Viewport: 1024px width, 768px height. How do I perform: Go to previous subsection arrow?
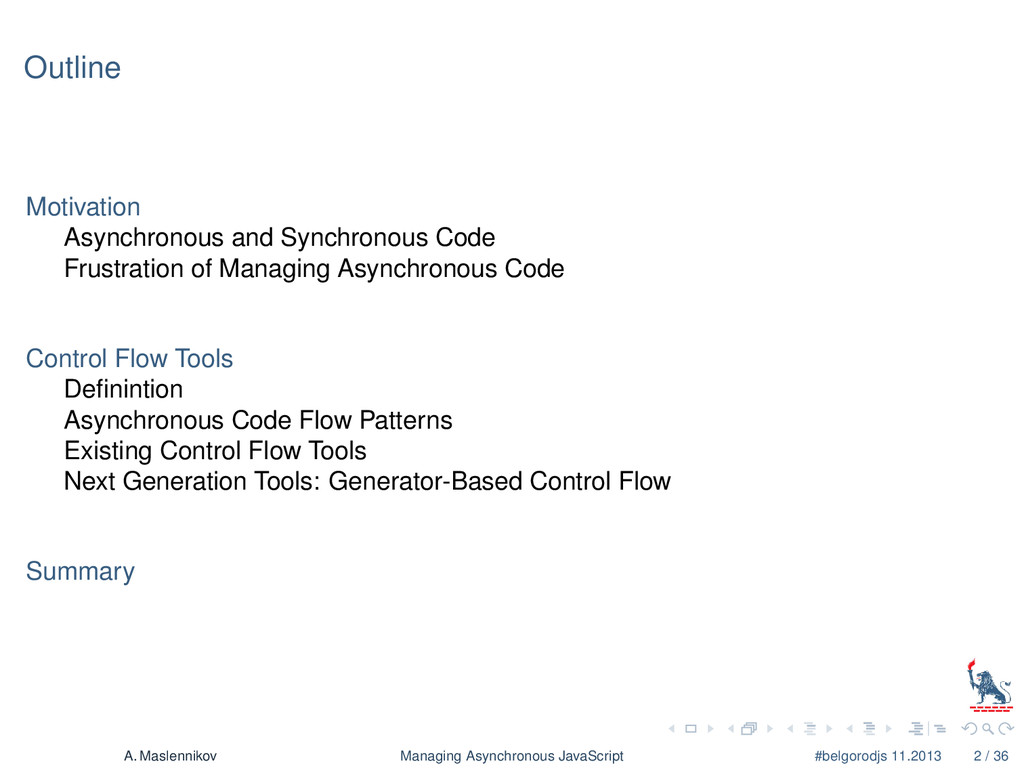[x=790, y=729]
